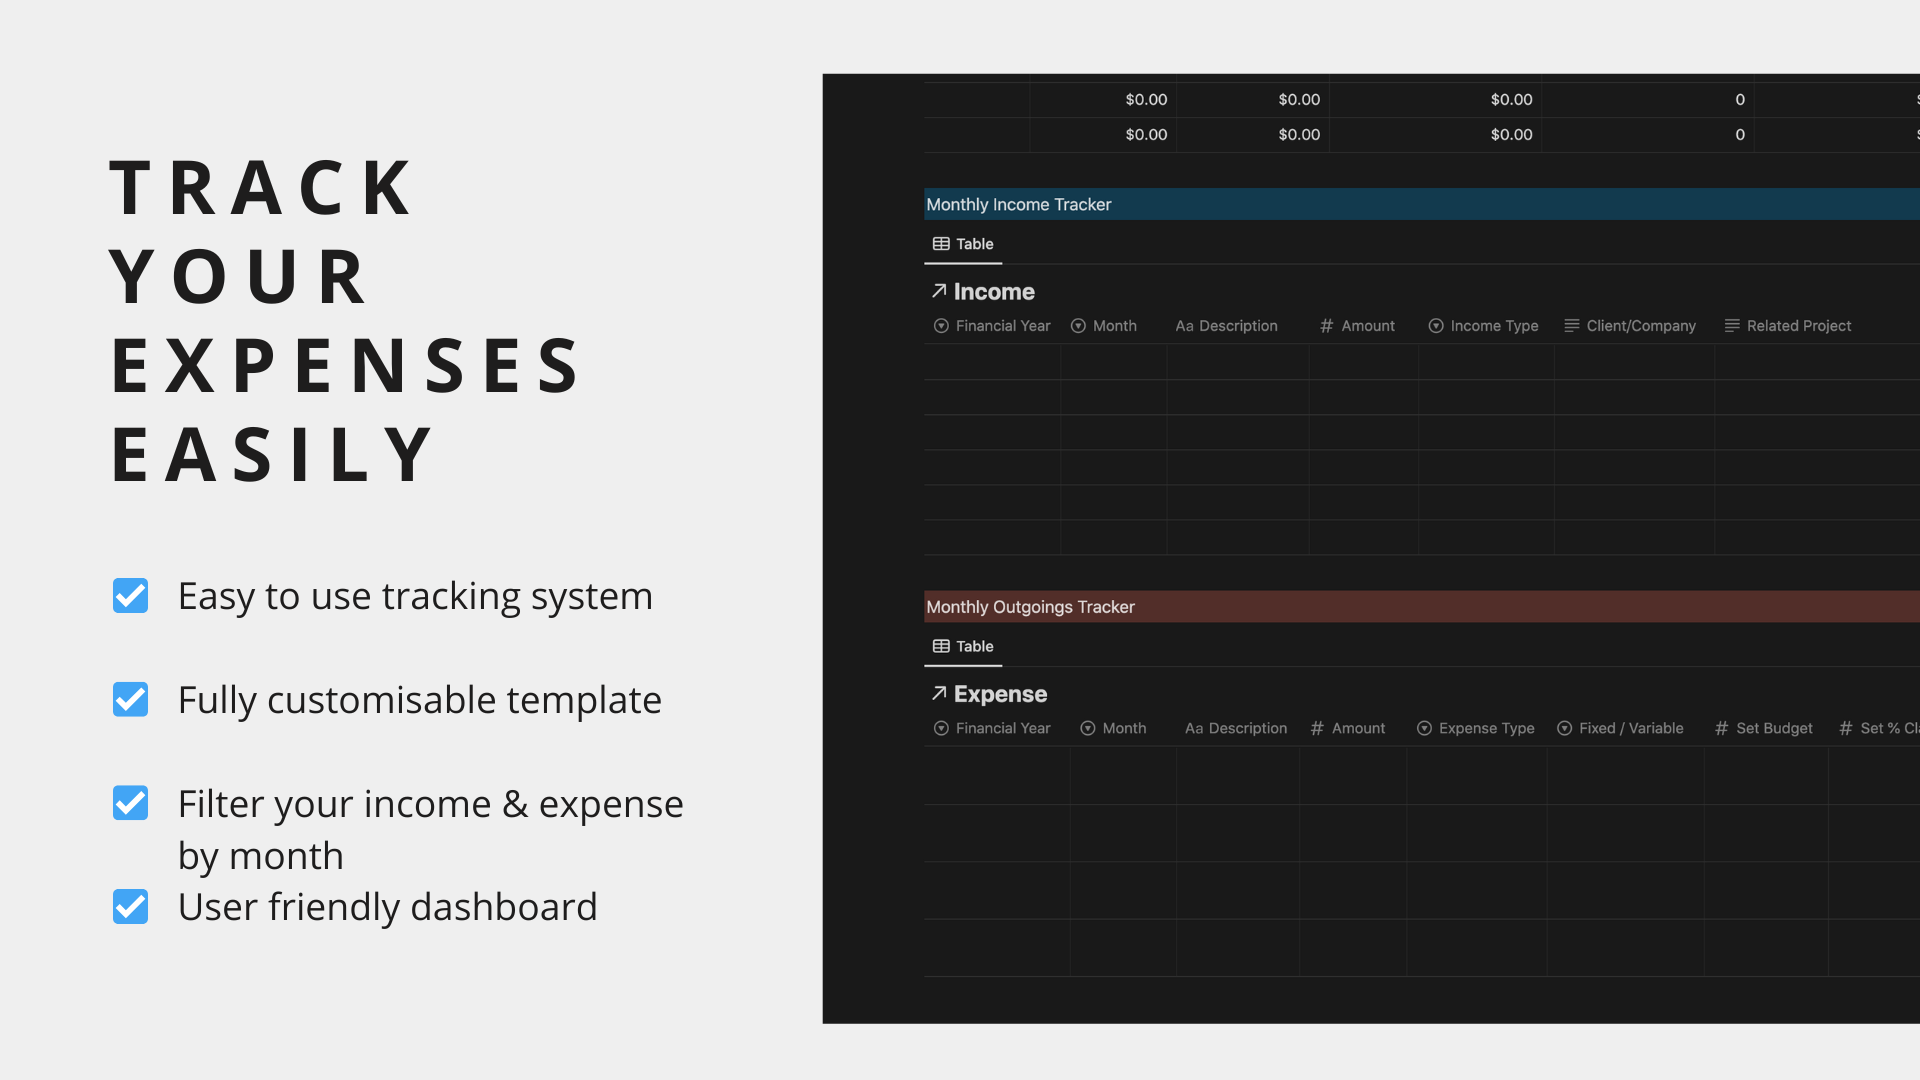Click the hash icon beside Set Budget column
Screen dimensions: 1920x1080
pos(1721,728)
